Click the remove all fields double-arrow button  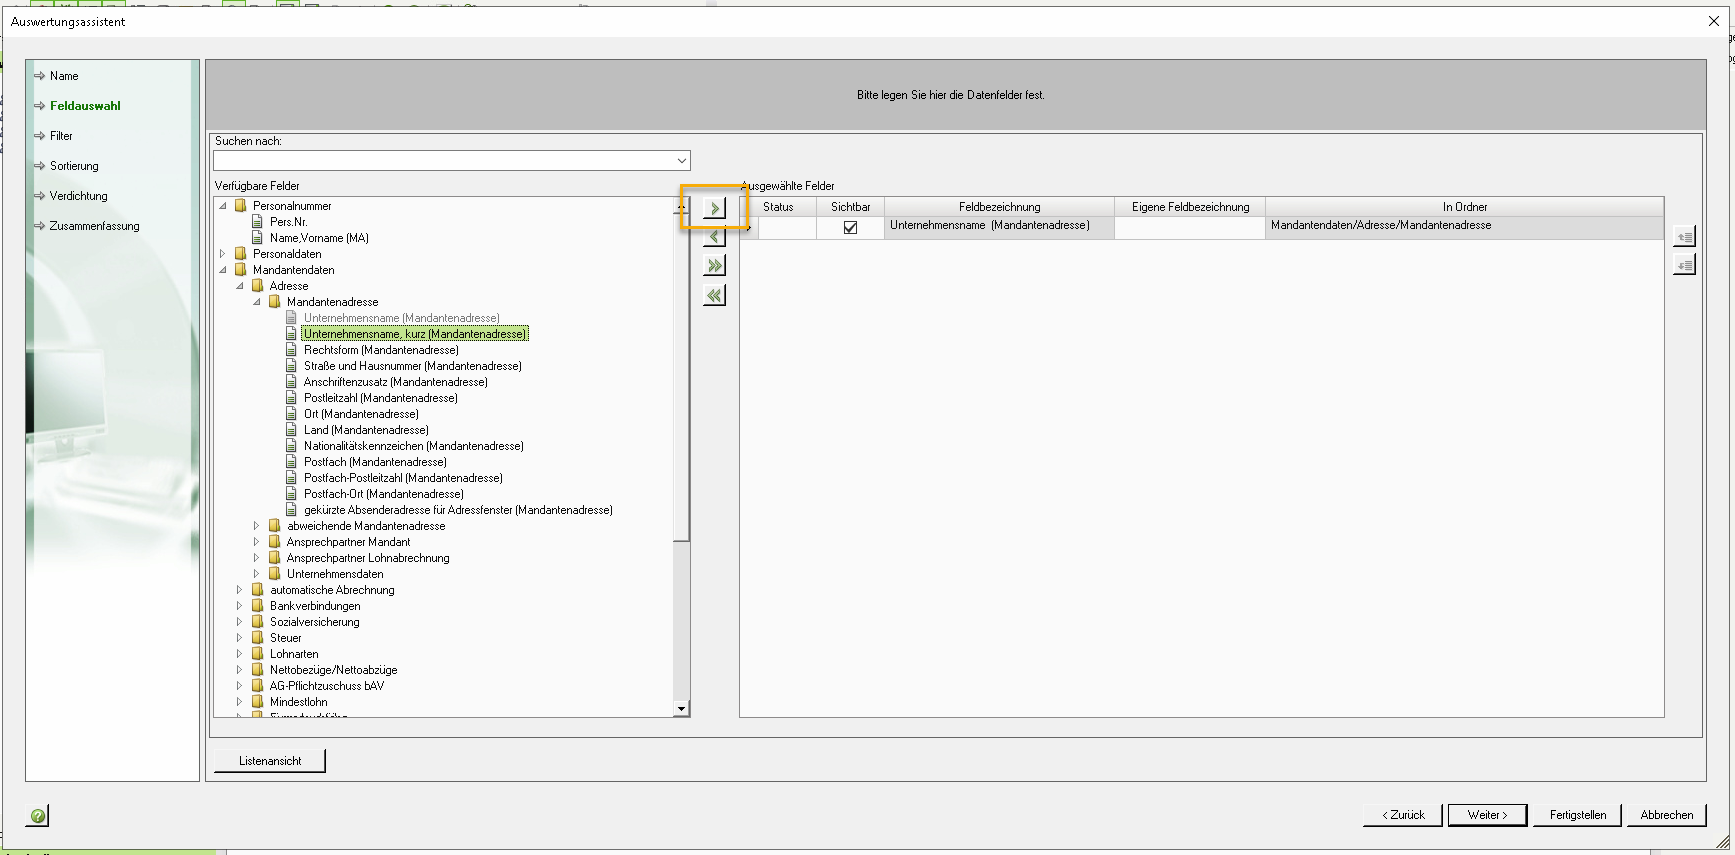click(714, 296)
